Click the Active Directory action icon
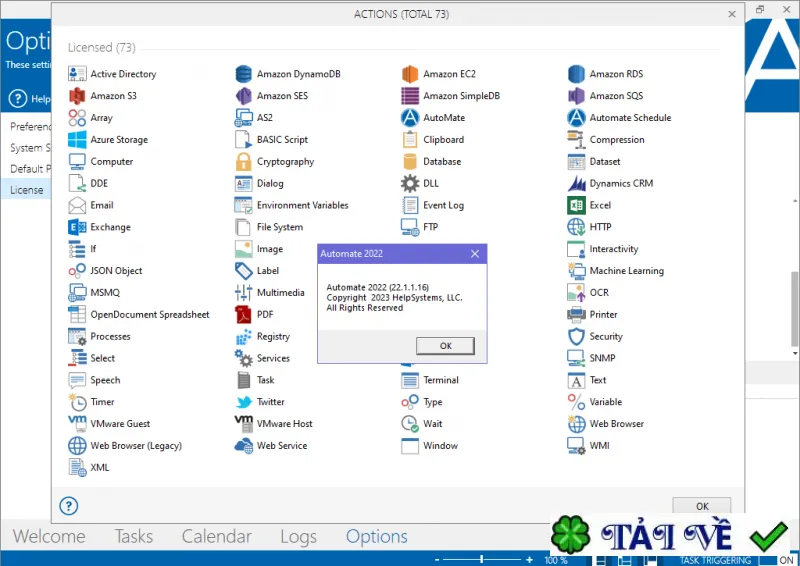Image resolution: width=800 pixels, height=566 pixels. [77, 74]
